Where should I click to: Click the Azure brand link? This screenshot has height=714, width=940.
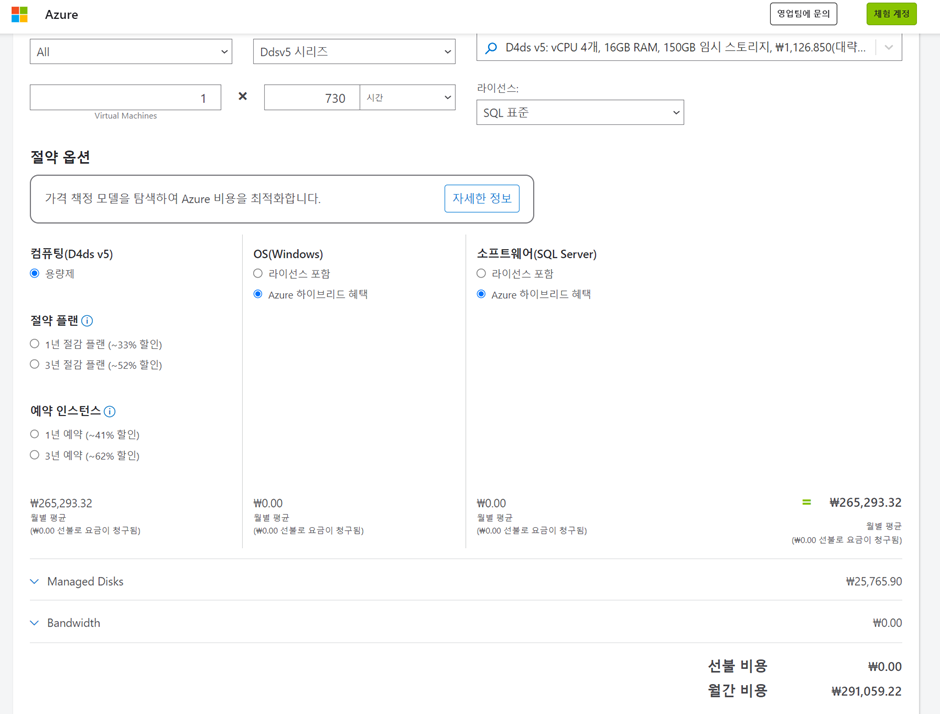pos(61,14)
